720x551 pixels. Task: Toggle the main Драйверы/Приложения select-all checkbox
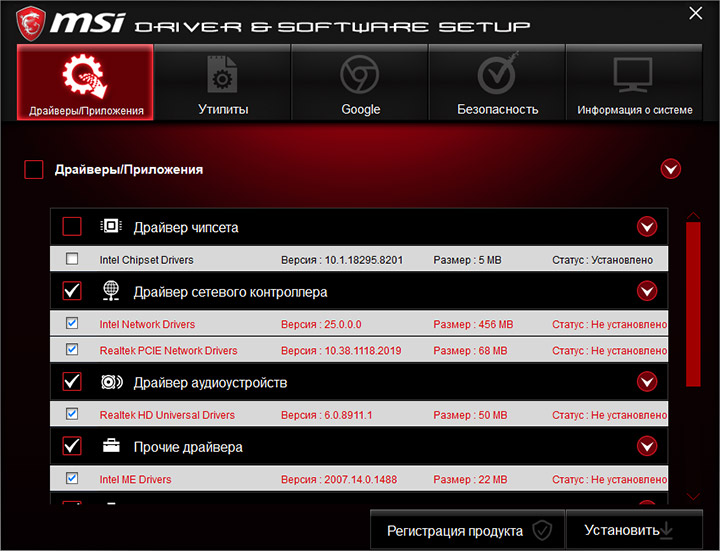click(34, 169)
